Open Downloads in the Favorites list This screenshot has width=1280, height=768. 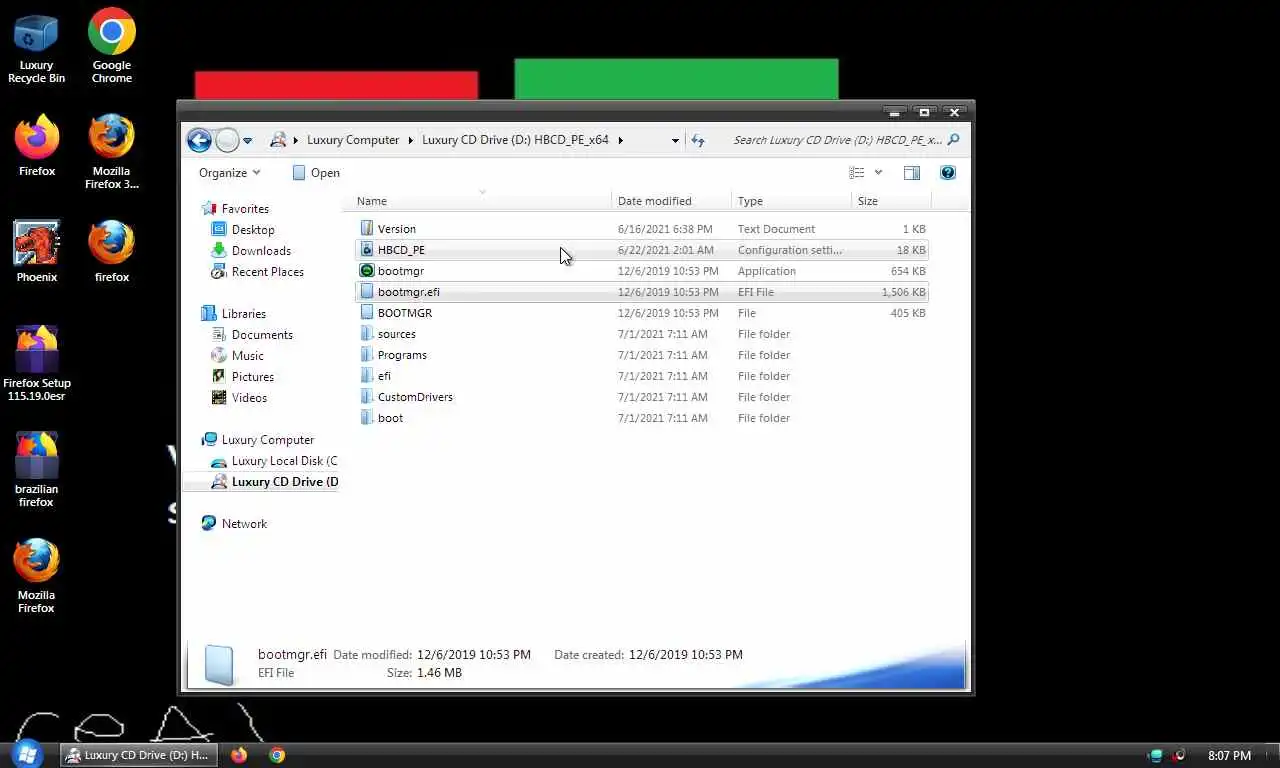click(x=261, y=251)
